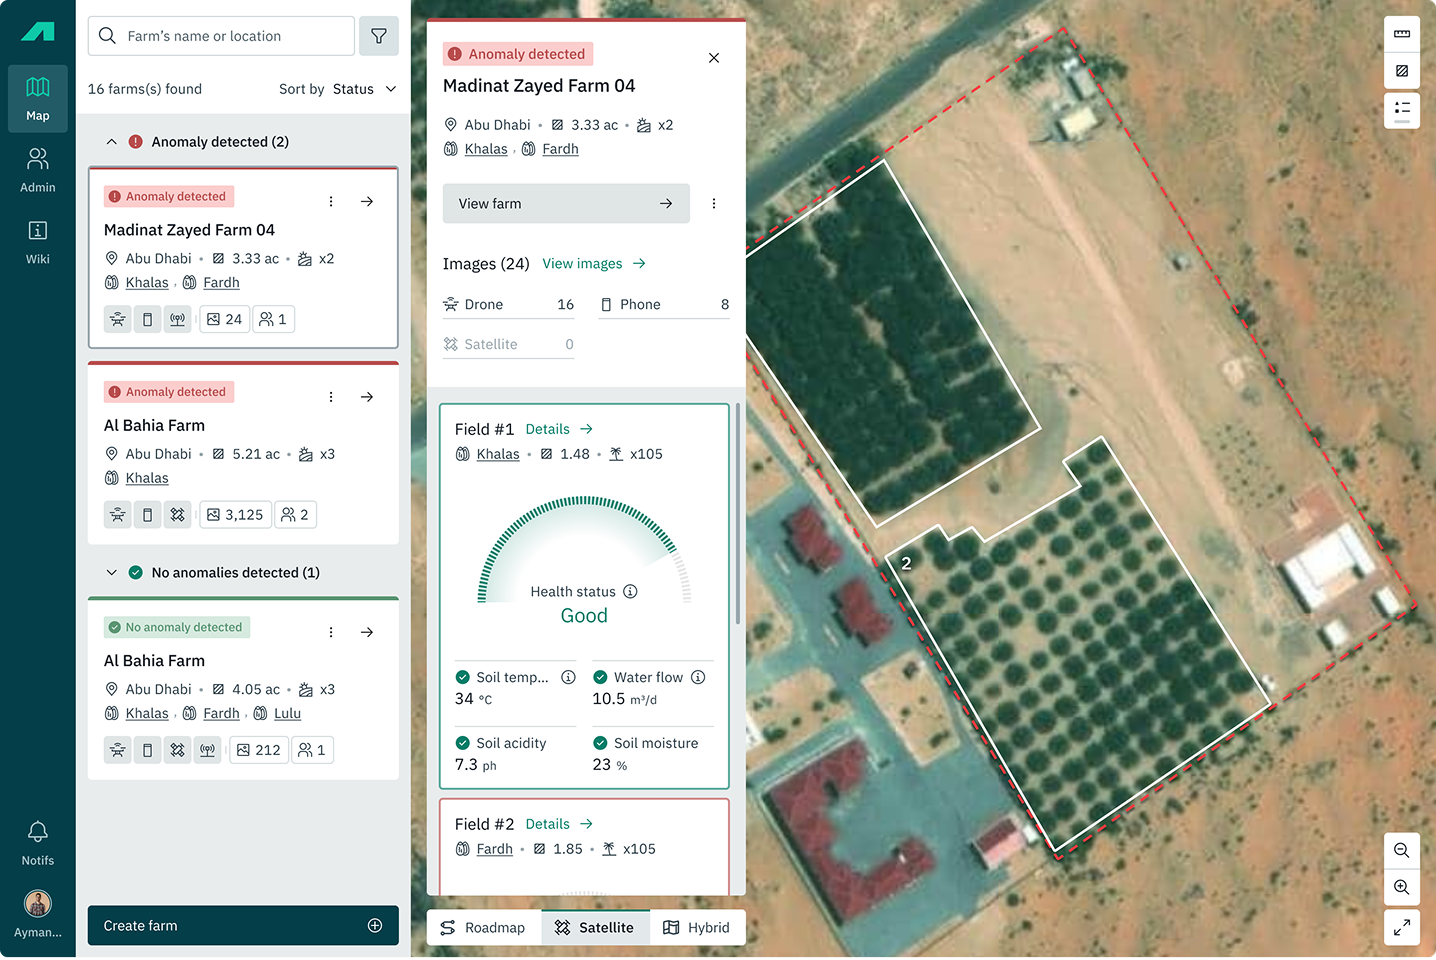Open the Wiki section in sidebar

(x=38, y=242)
